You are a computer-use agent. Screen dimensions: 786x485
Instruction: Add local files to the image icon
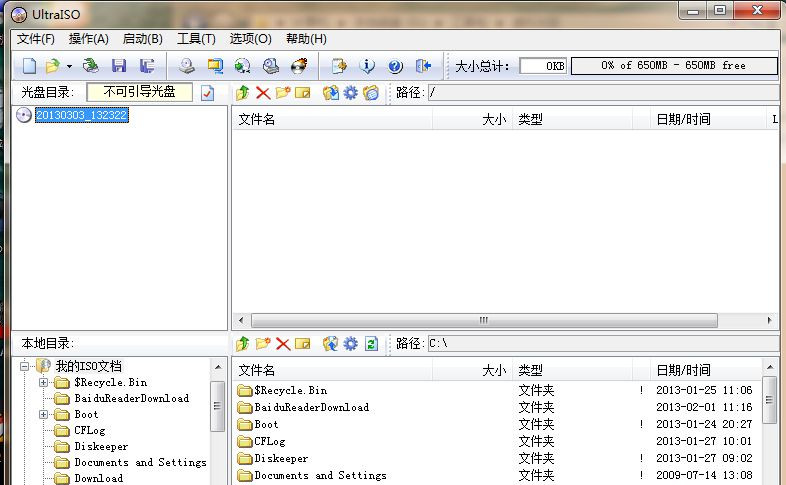(330, 344)
